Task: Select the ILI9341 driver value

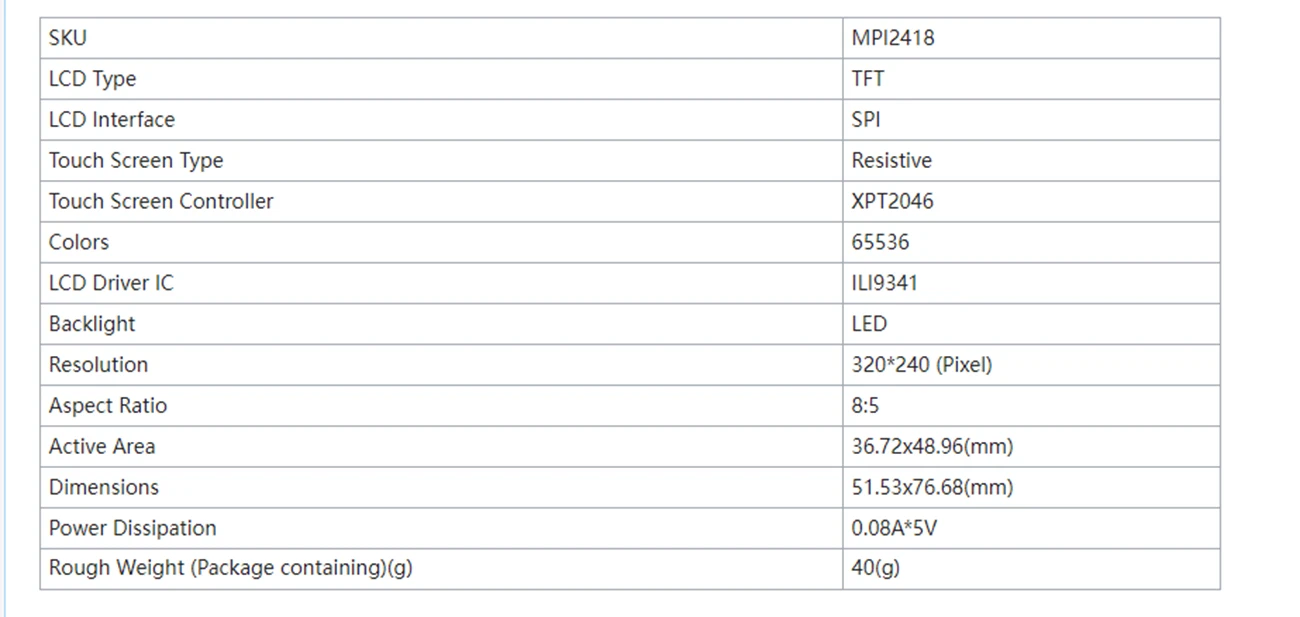Action: pyautogui.click(x=884, y=283)
